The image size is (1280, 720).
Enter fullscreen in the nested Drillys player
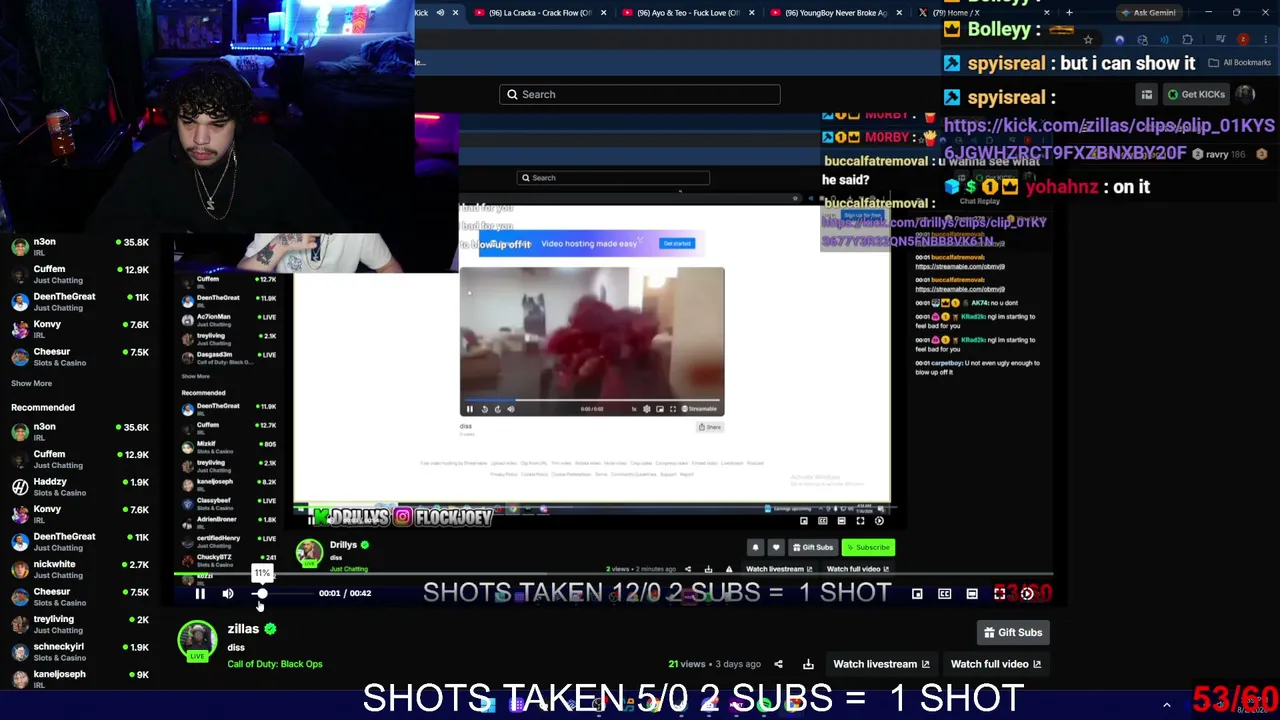point(860,521)
